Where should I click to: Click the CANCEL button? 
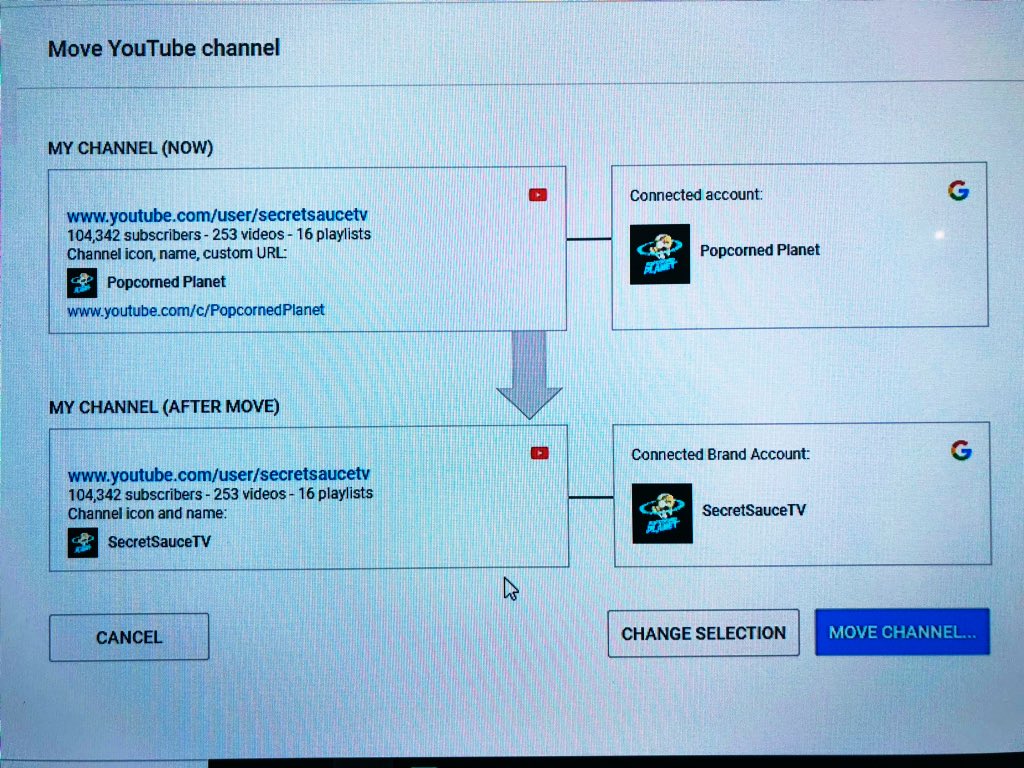[129, 637]
